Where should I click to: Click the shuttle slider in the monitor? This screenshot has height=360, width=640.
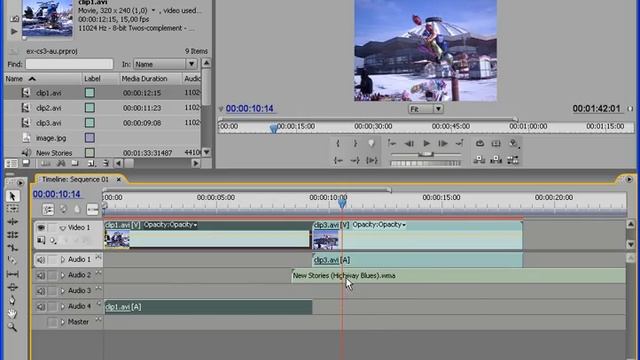point(426,154)
